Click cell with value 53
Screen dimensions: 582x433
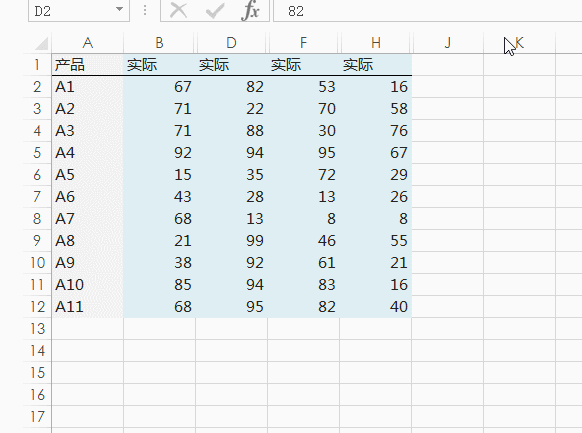coord(303,87)
